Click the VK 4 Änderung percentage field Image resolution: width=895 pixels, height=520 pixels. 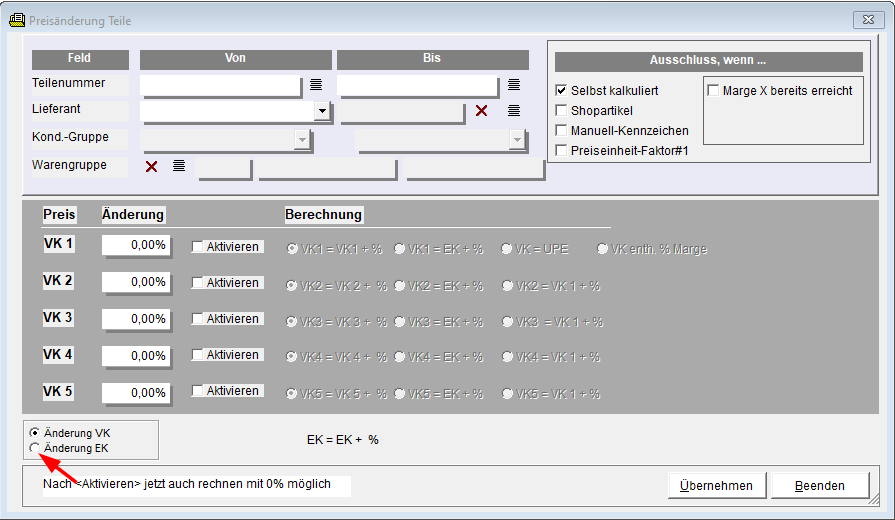click(x=136, y=356)
